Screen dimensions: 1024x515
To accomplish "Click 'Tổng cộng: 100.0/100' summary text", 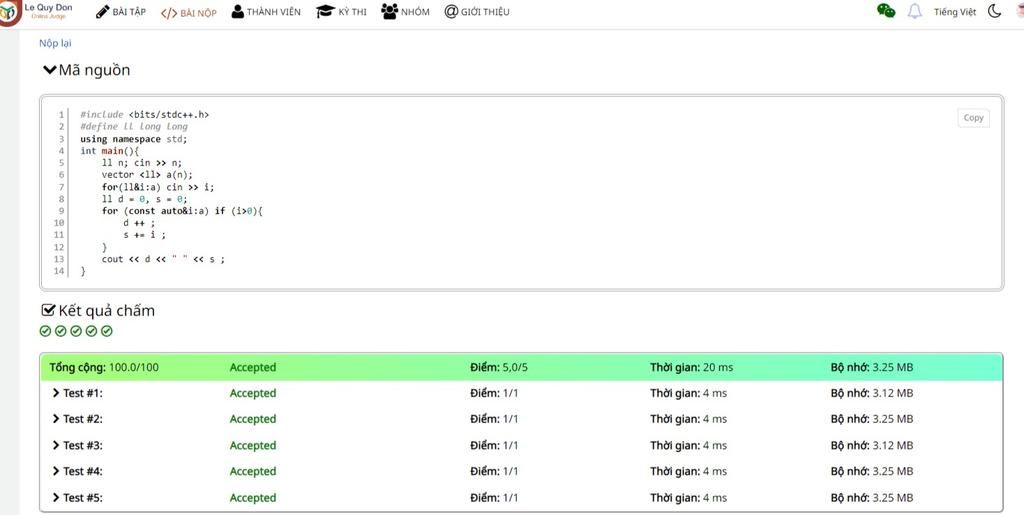I will click(x=104, y=367).
